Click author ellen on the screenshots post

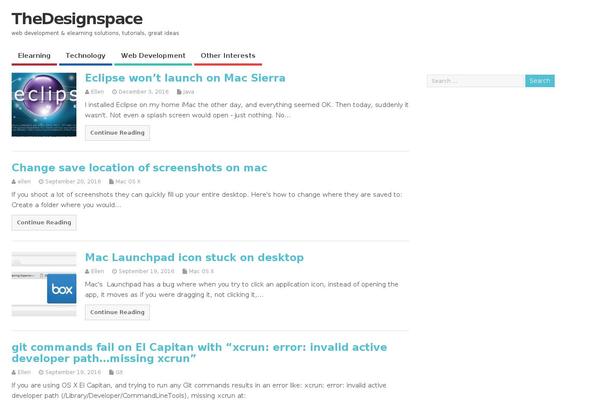pos(24,181)
